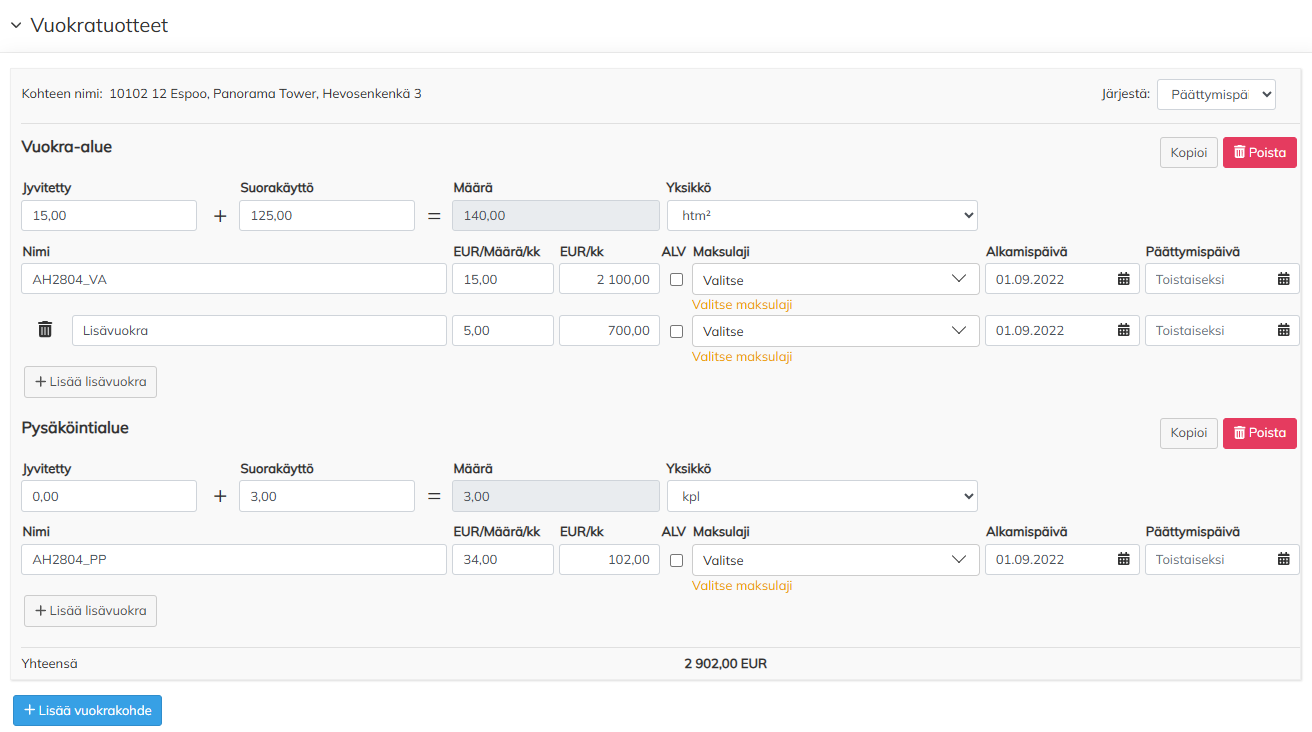
Task: Expand Maksulaji dropdown for AH2804_PP
Action: click(835, 560)
